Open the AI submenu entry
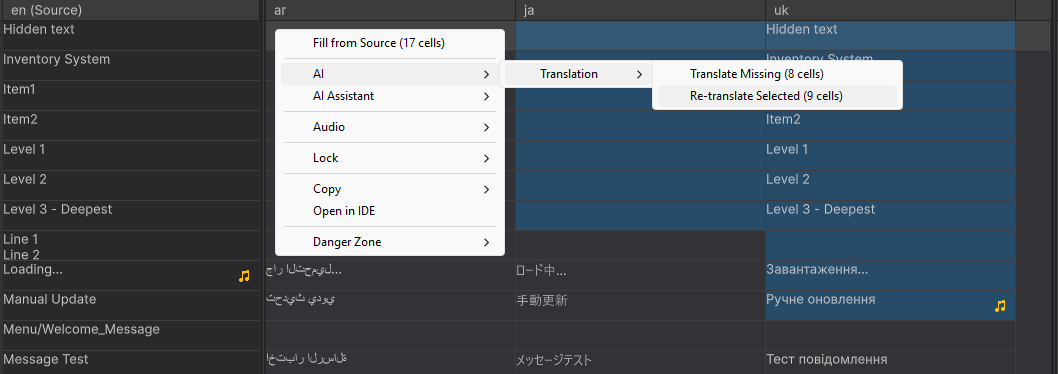 tap(390, 74)
